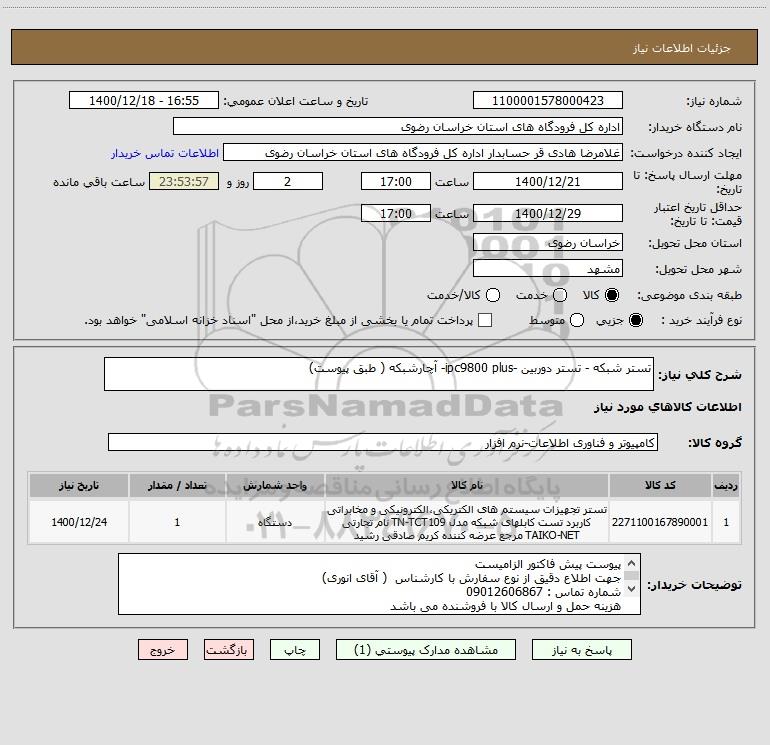Click the price validity time field beside 1400/12/29
This screenshot has height=745, width=770.
[396, 213]
